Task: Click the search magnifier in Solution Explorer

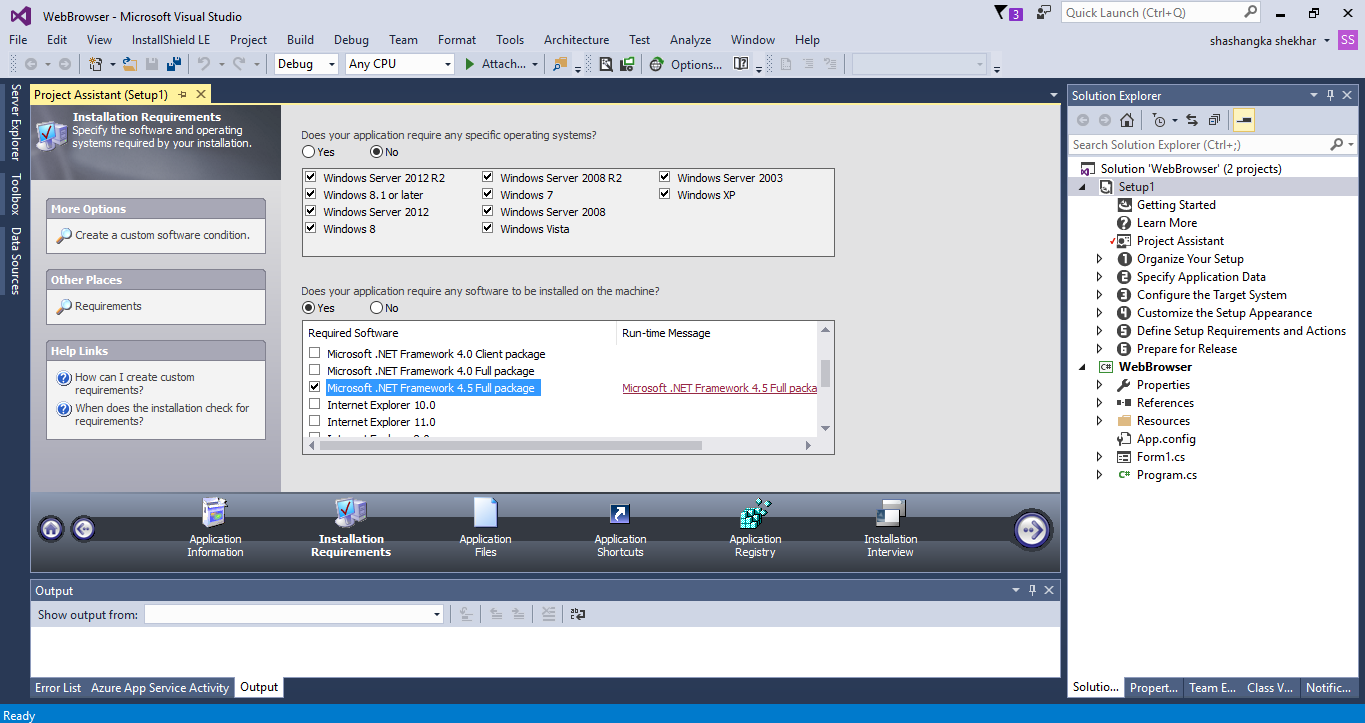Action: (x=1337, y=145)
